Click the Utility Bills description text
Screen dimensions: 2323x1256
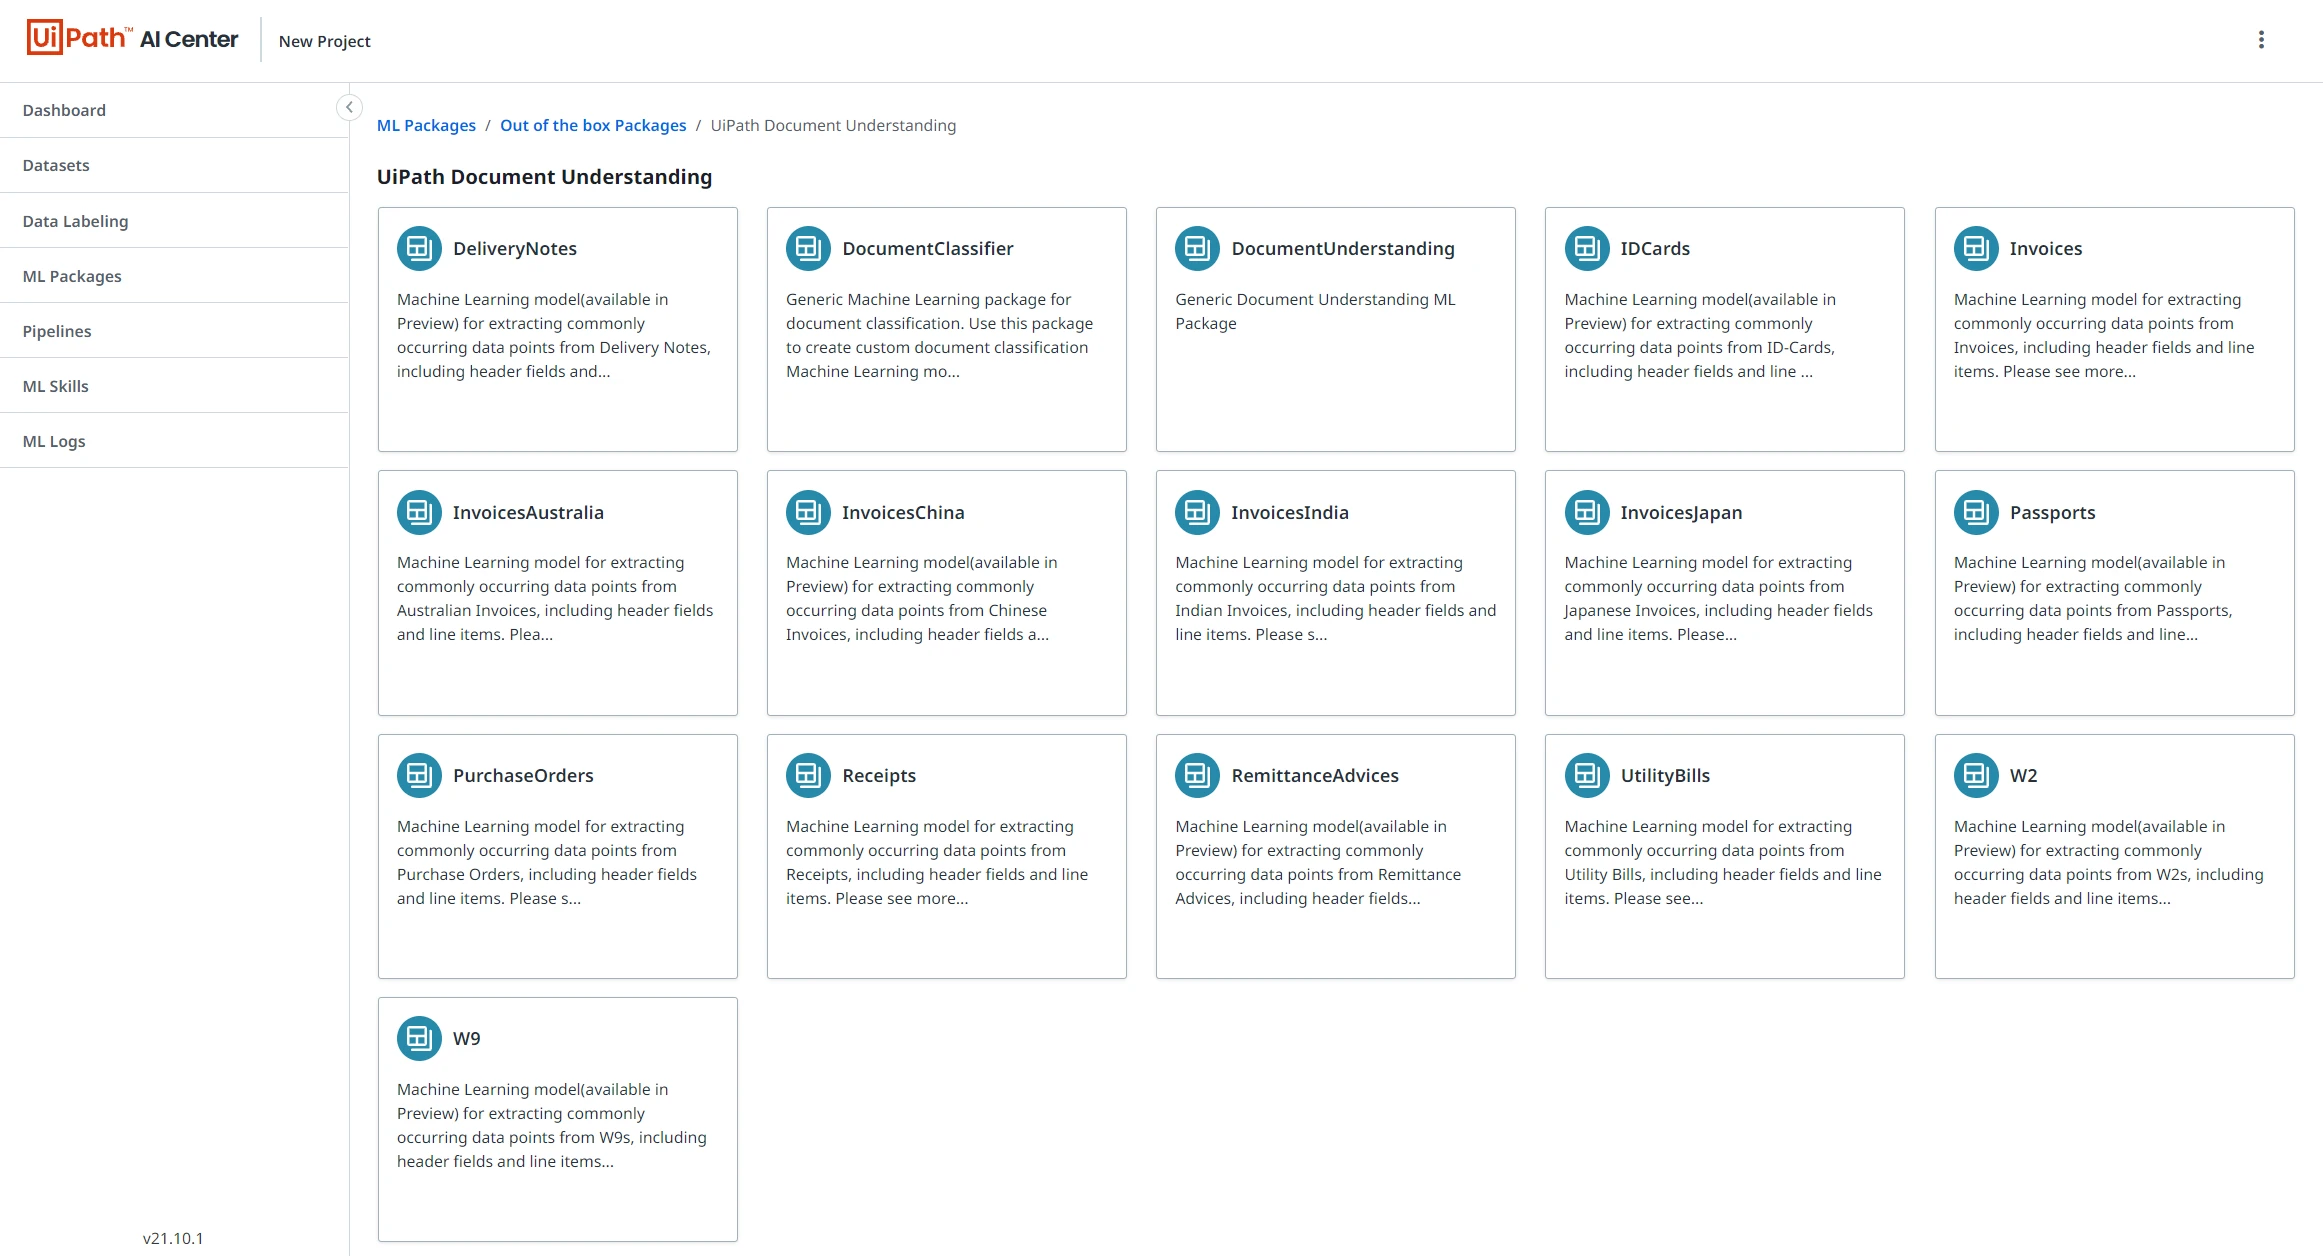click(1723, 862)
